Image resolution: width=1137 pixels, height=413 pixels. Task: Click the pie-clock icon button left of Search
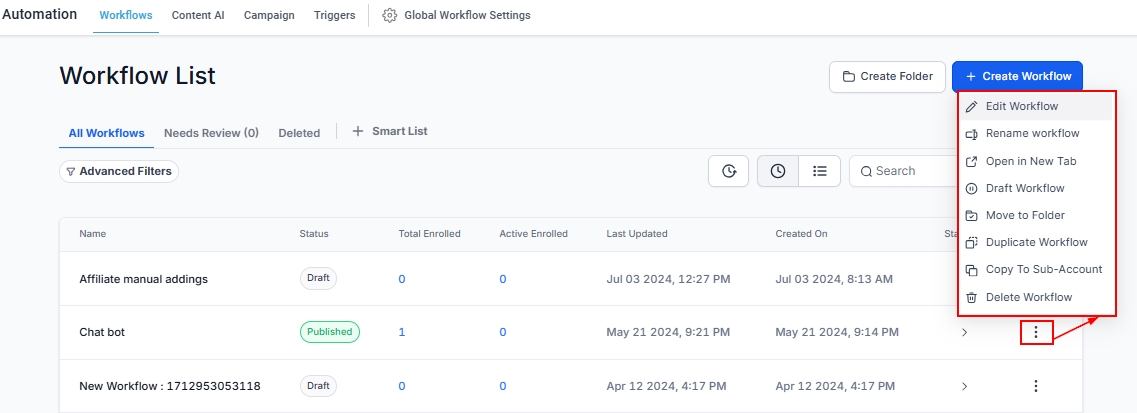[x=728, y=171]
